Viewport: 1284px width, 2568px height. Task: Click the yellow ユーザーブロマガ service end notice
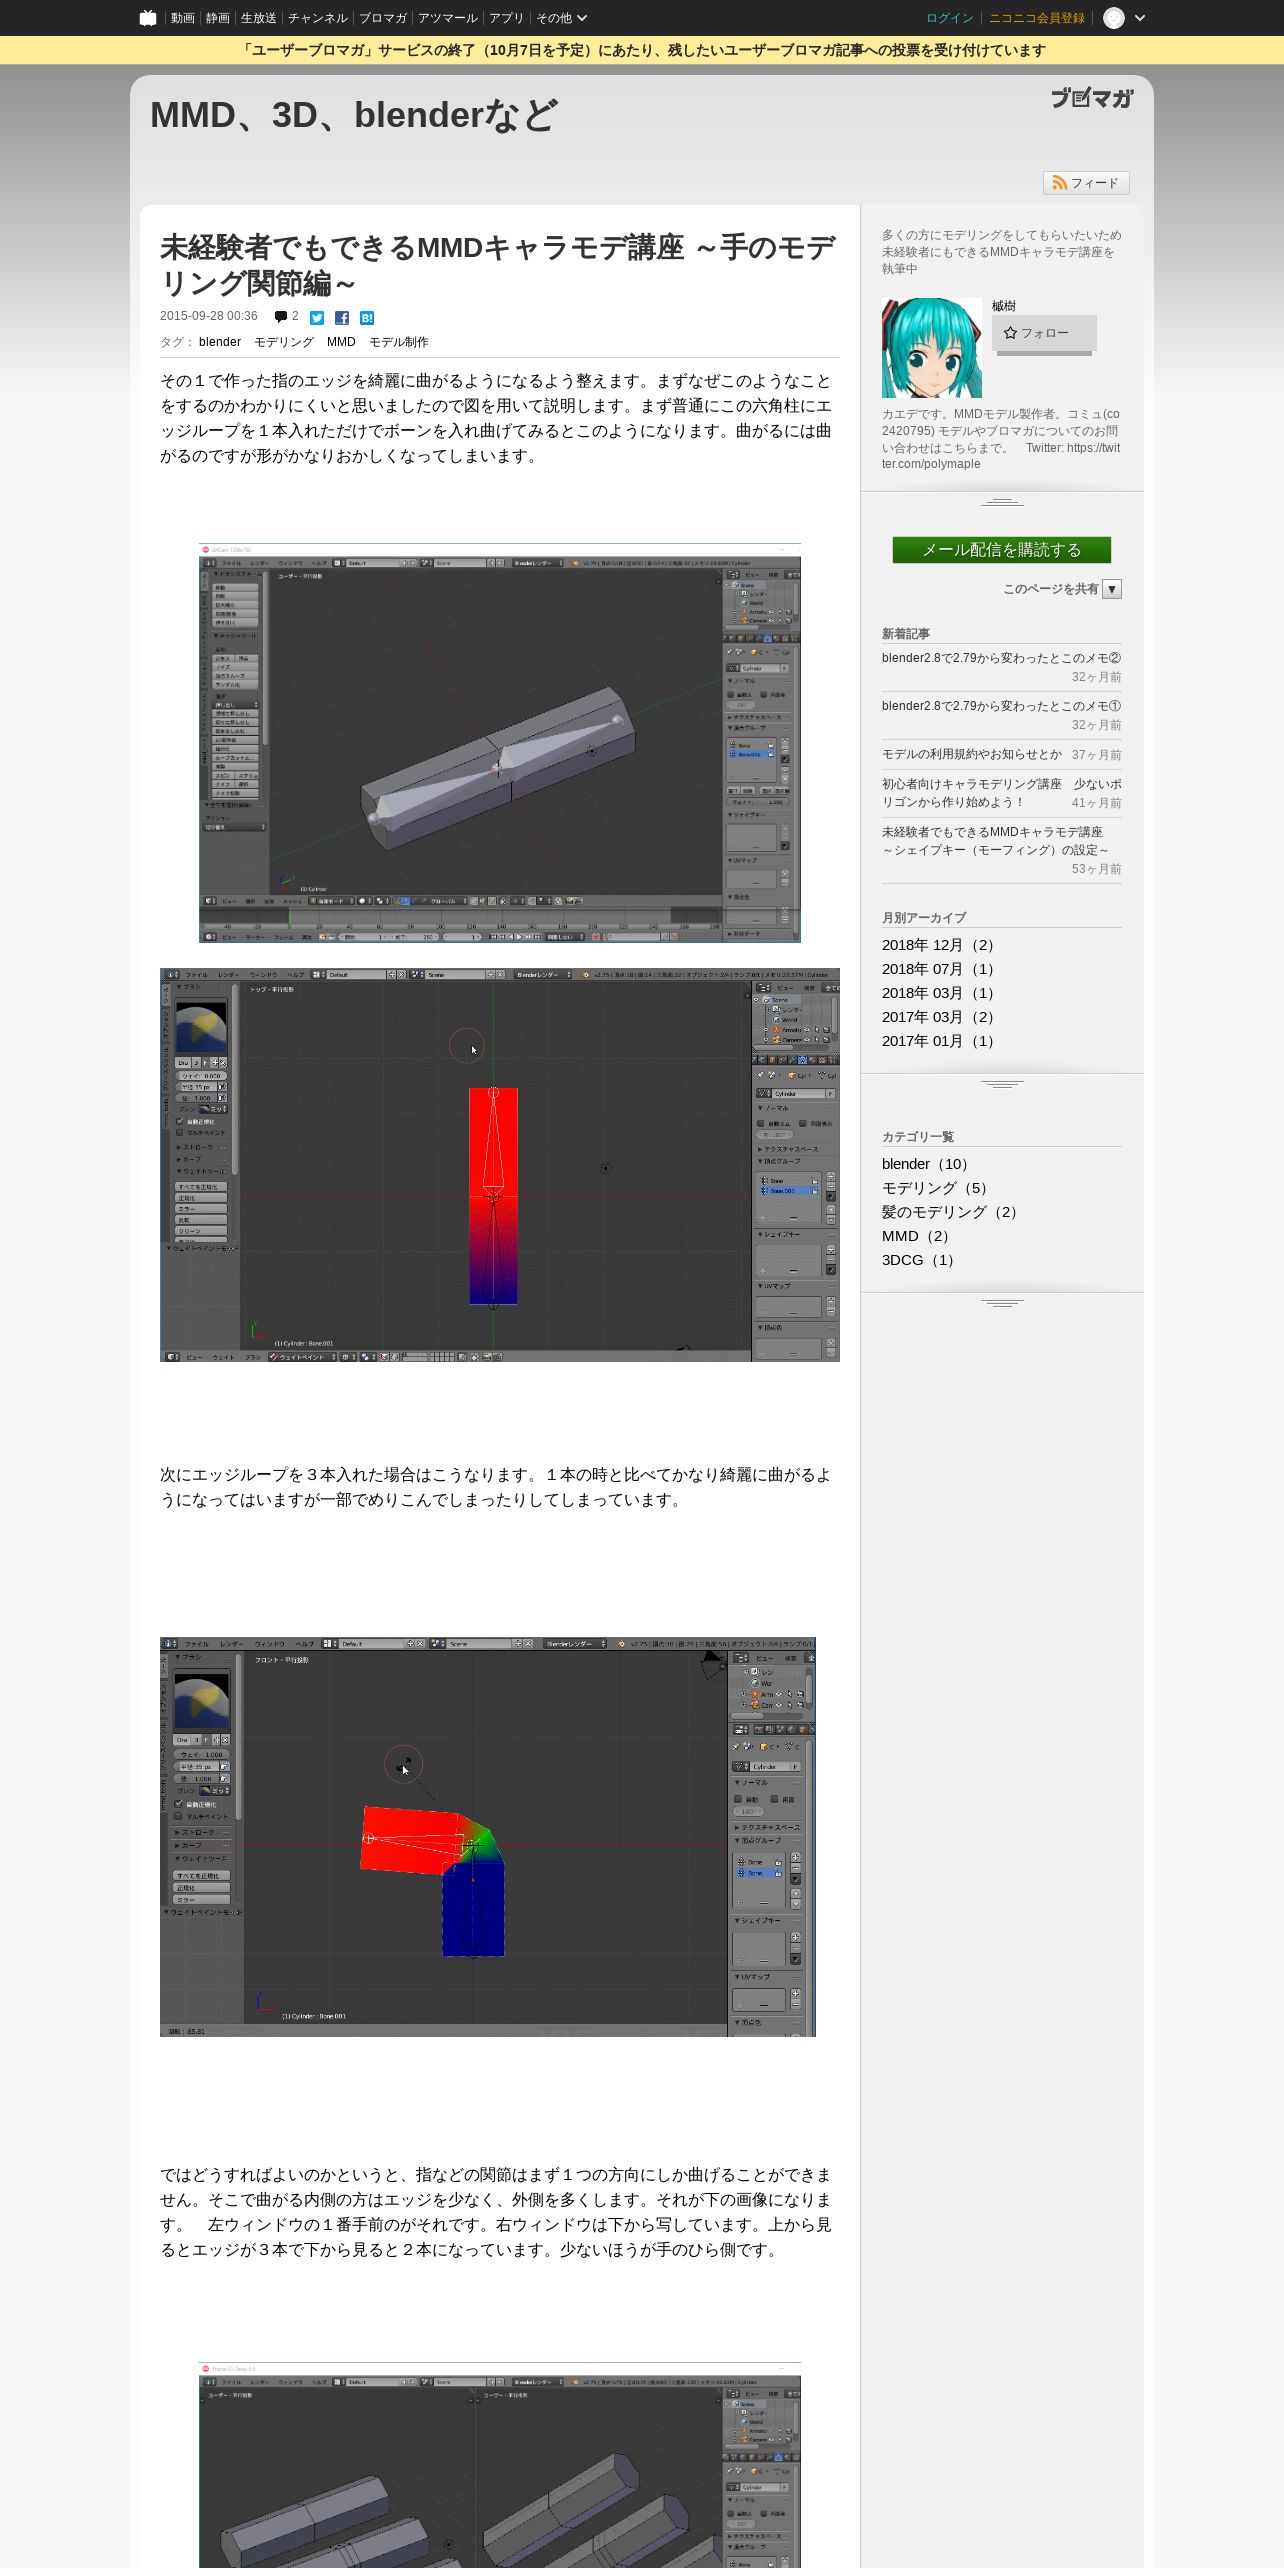click(x=642, y=50)
